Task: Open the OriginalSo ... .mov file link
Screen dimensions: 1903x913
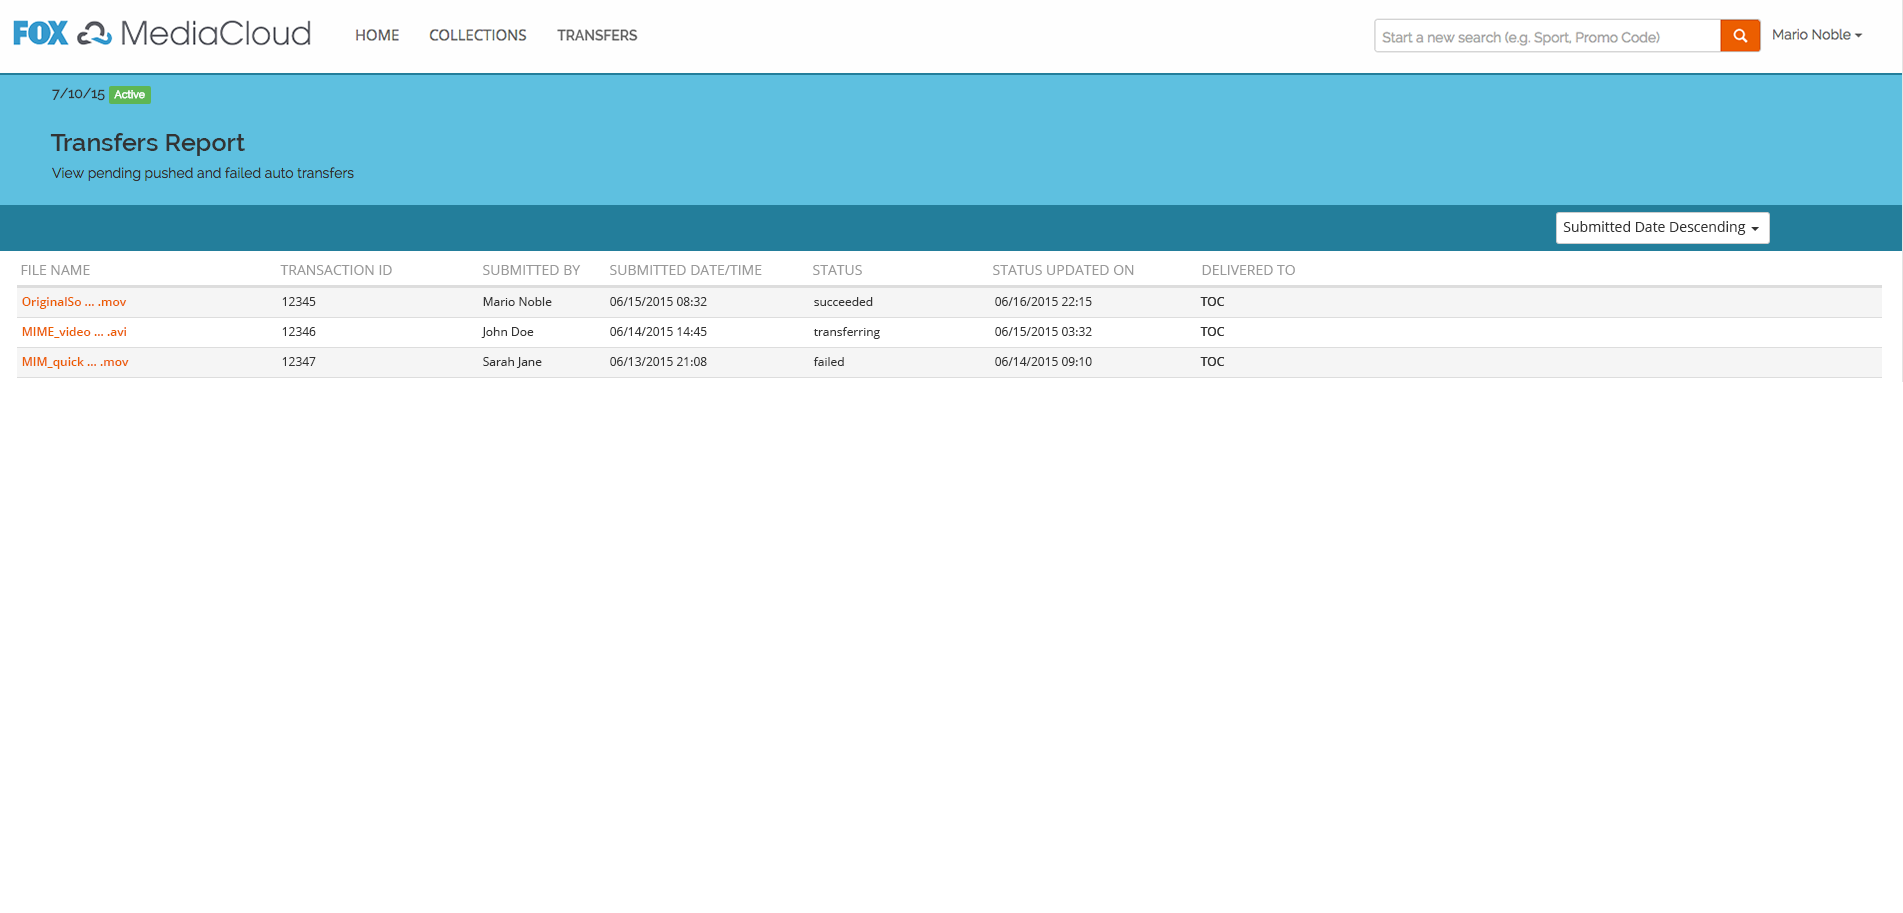Action: pyautogui.click(x=74, y=302)
